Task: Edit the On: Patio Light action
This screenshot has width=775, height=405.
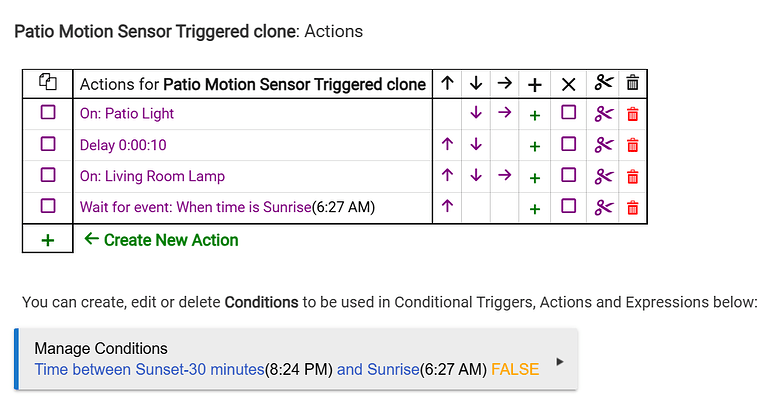Action: [x=127, y=114]
